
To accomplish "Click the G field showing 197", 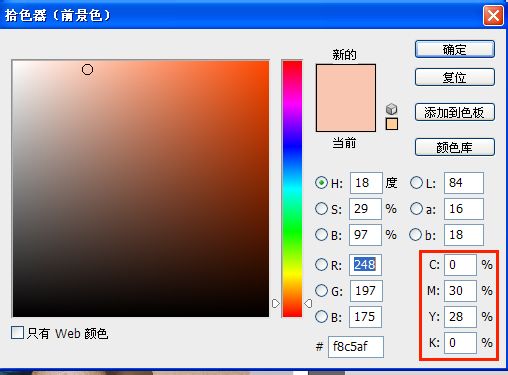I will coord(366,291).
